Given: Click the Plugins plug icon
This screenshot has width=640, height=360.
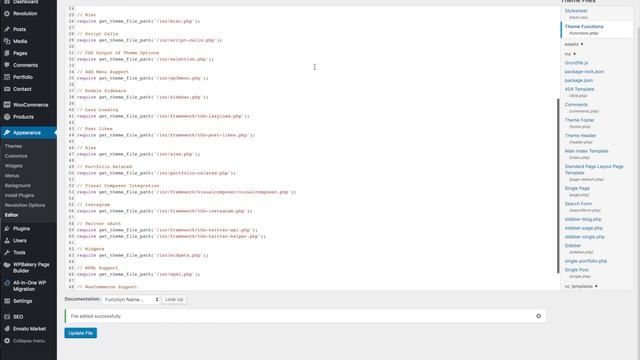Looking at the screenshot, I should pos(7,229).
